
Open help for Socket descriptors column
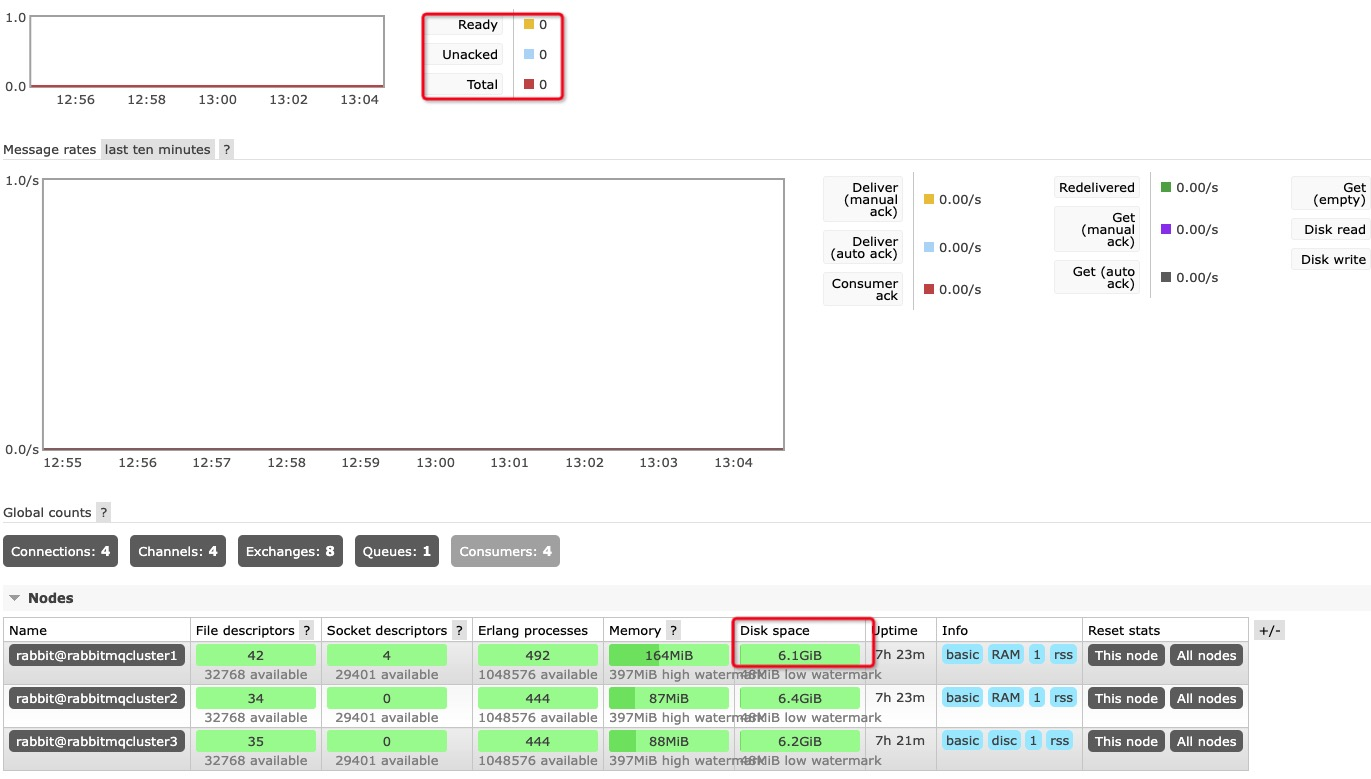[x=459, y=630]
